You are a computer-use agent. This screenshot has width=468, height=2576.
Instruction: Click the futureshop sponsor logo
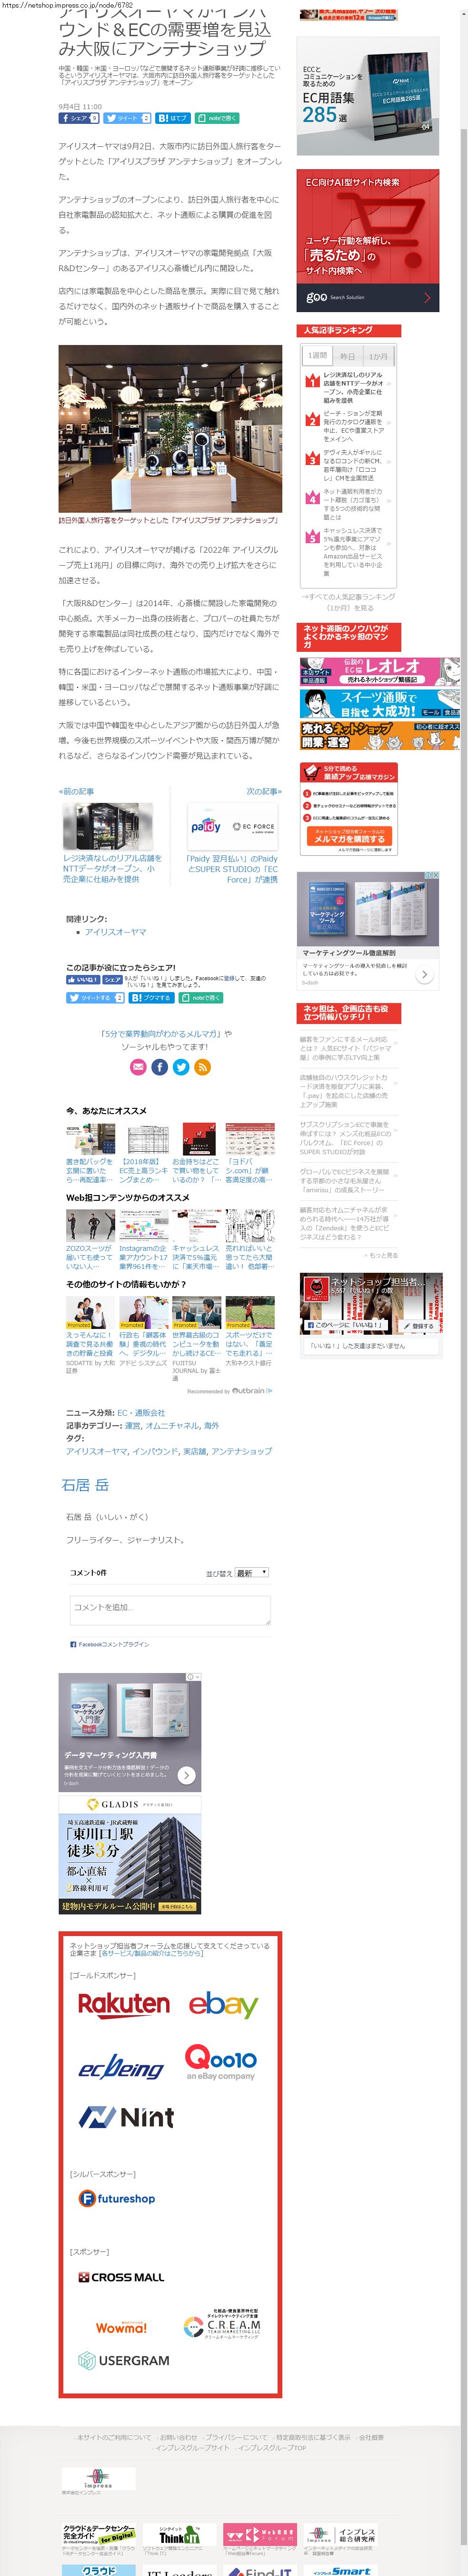click(117, 2199)
